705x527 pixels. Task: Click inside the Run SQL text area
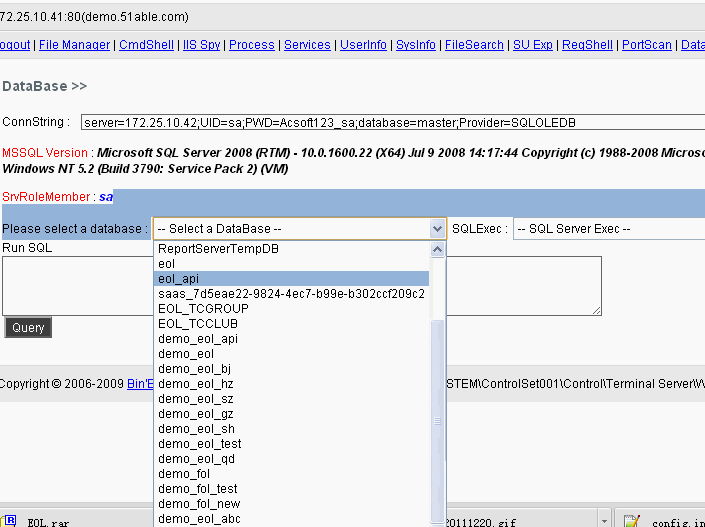[x=302, y=286]
